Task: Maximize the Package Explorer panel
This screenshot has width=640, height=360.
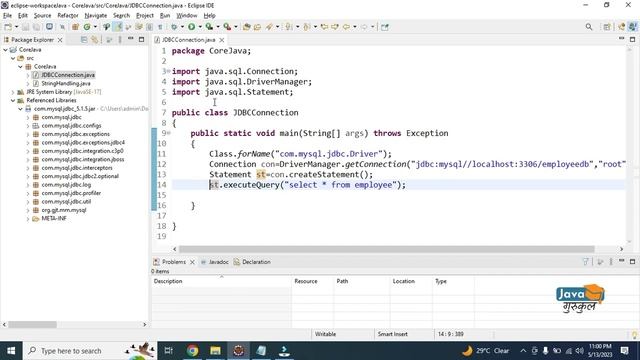Action: pyautogui.click(x=142, y=40)
